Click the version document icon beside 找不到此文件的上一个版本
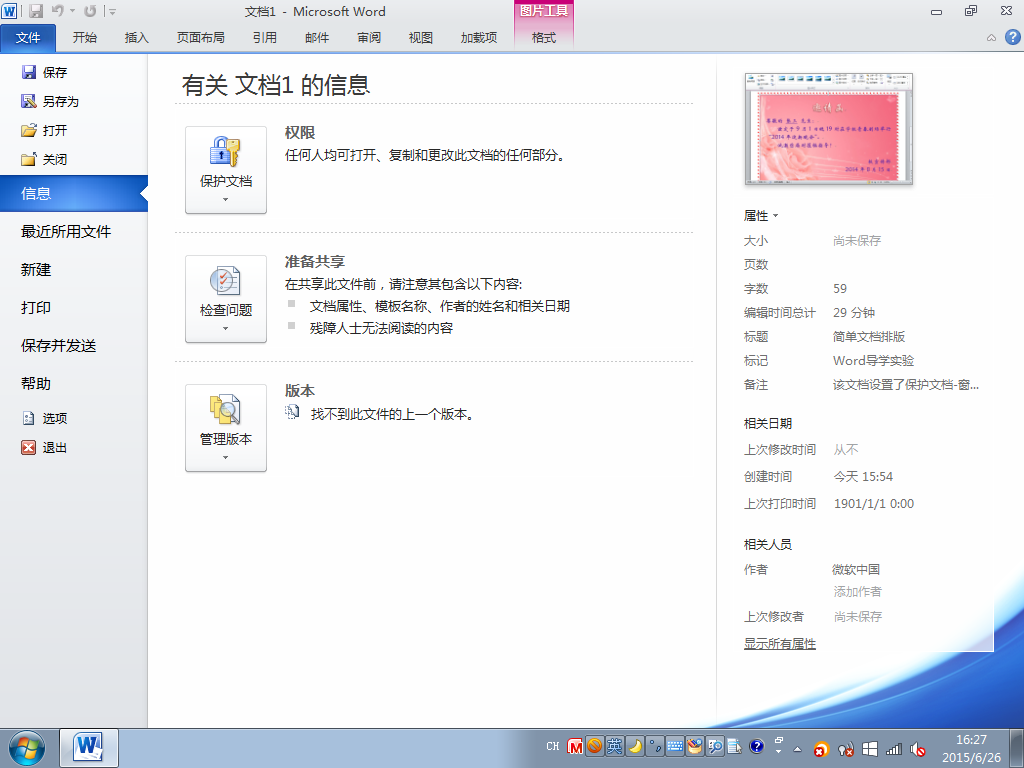 293,412
